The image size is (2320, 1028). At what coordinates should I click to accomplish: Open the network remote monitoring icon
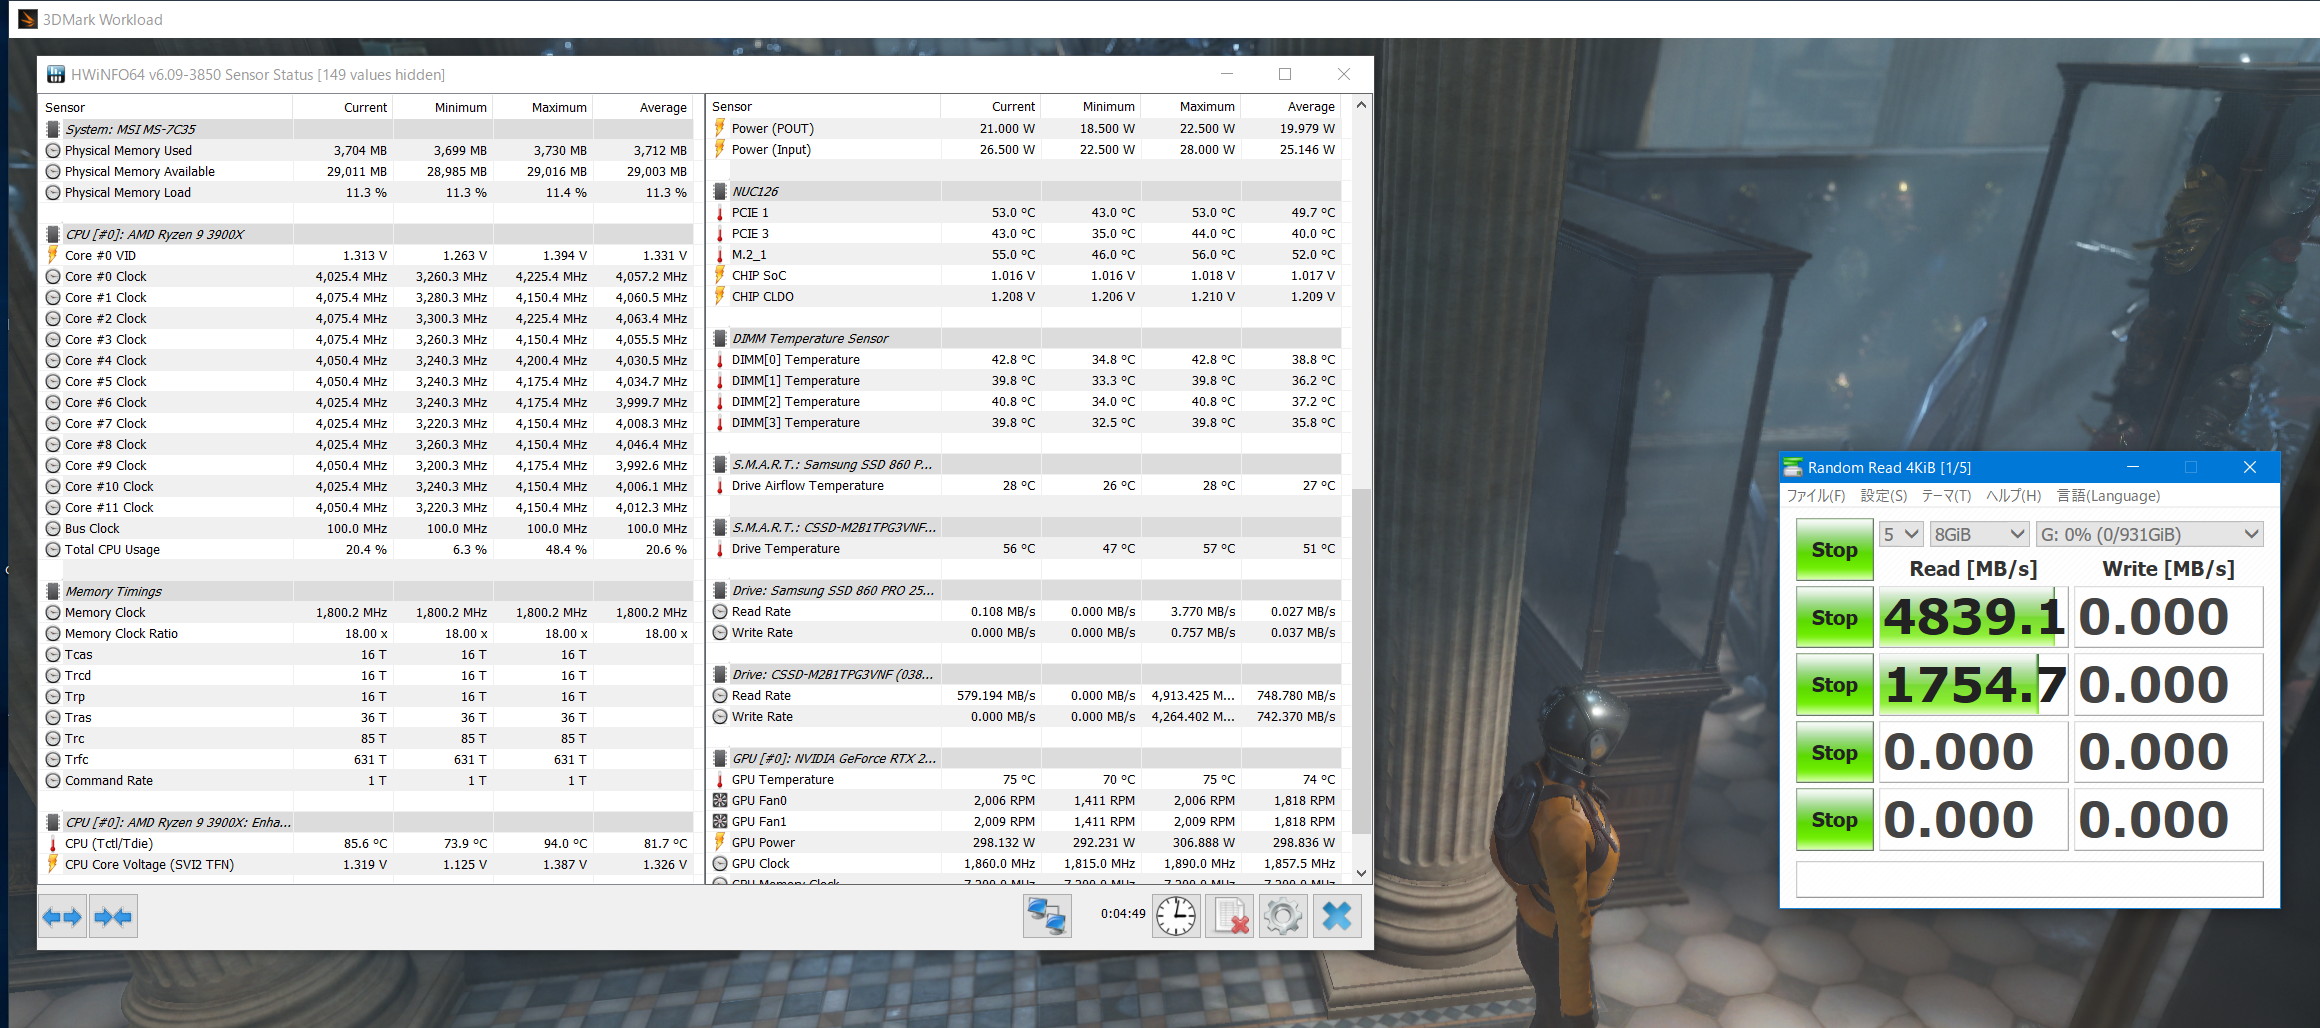tap(1047, 916)
